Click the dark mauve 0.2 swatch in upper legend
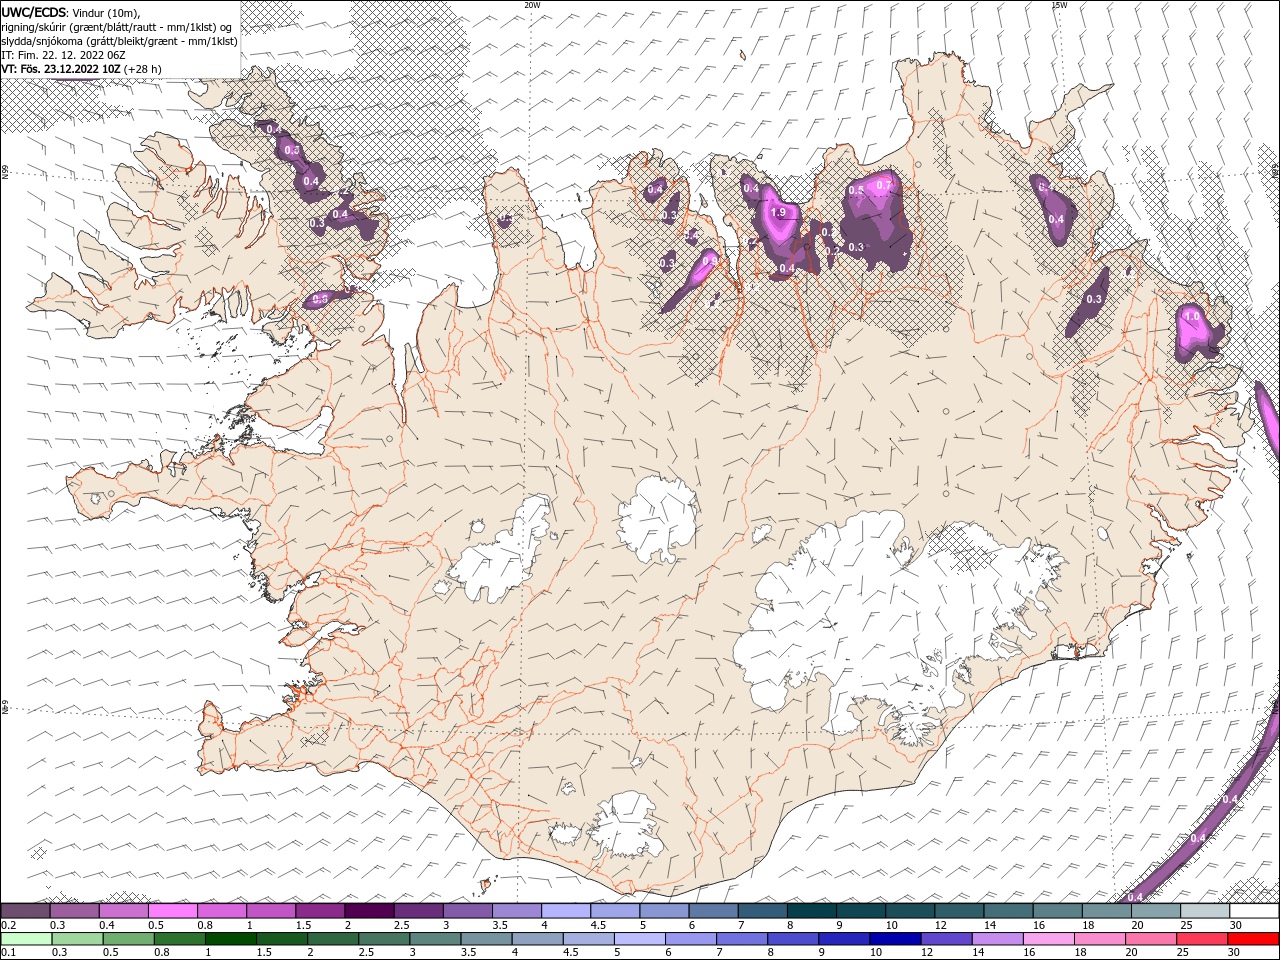This screenshot has width=1280, height=960. click(x=25, y=911)
